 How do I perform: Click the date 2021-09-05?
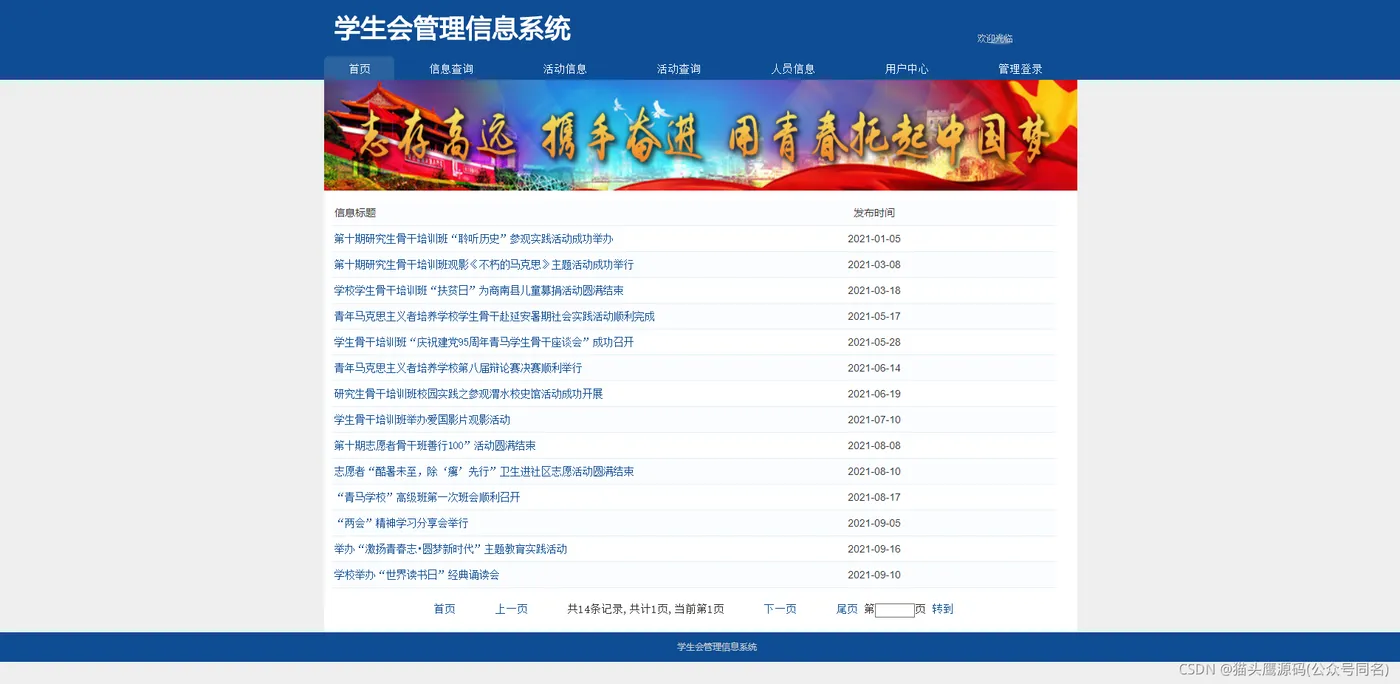(x=874, y=523)
